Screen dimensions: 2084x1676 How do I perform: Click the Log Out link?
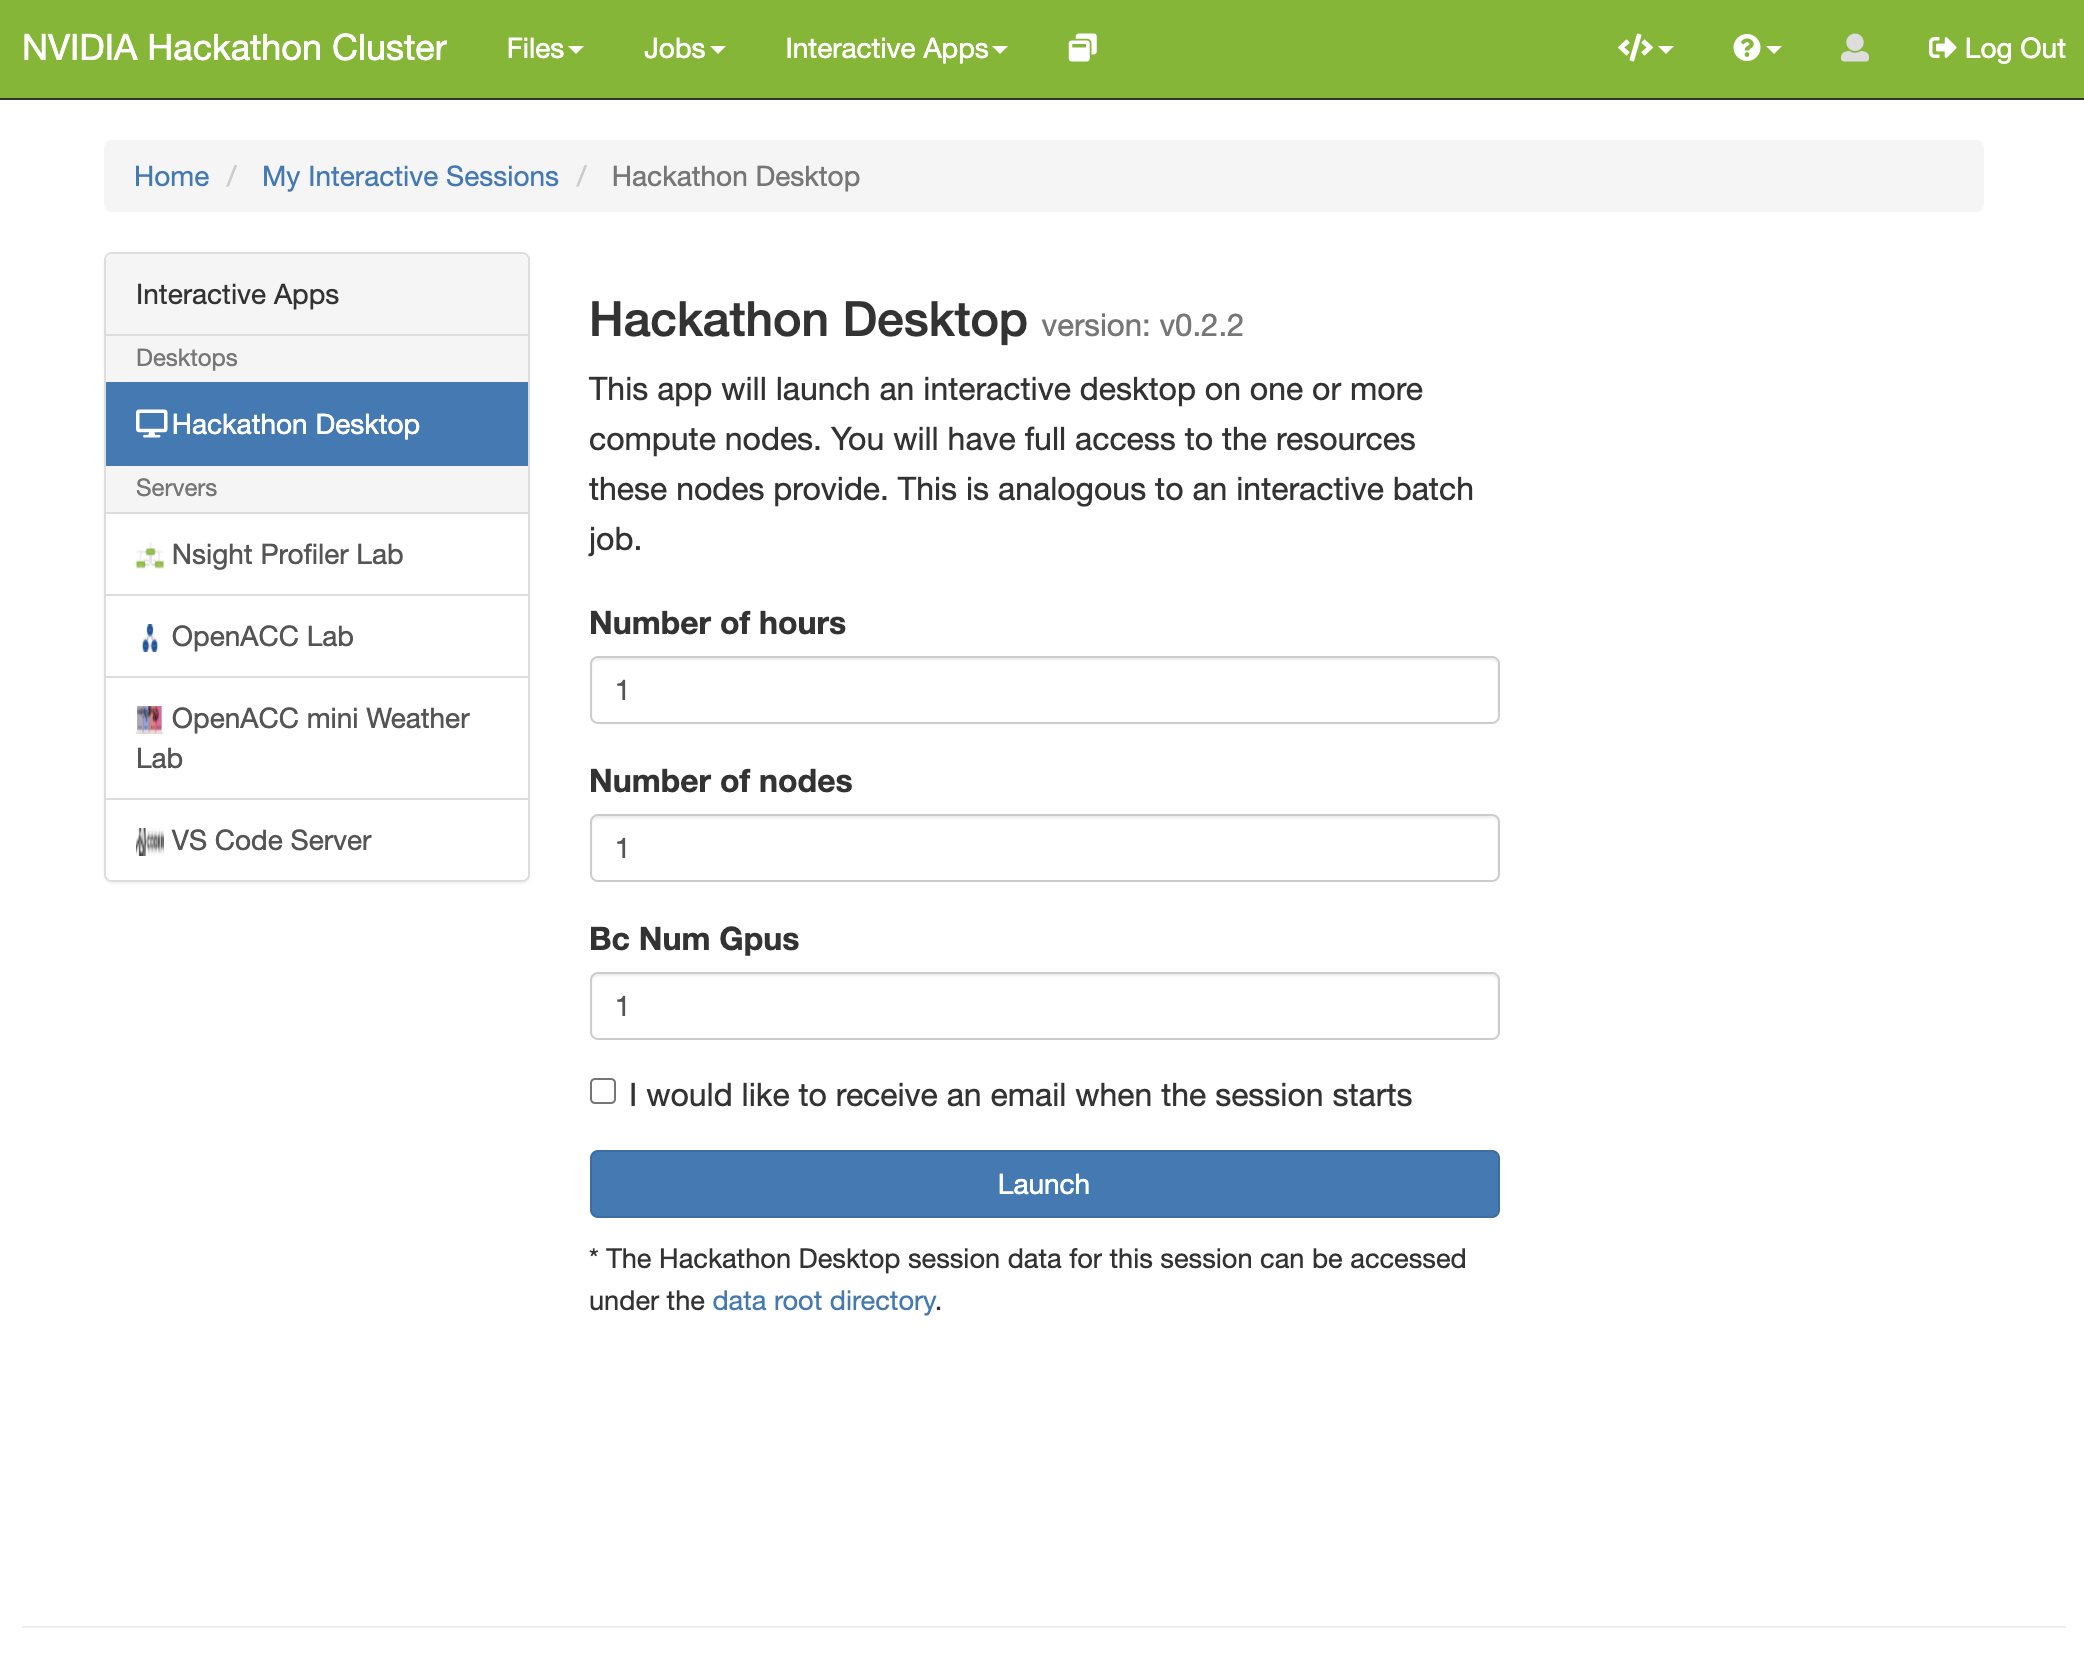click(x=1996, y=48)
